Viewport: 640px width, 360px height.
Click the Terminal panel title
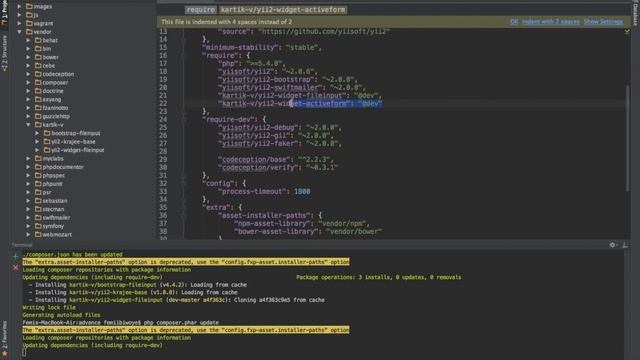[x=22, y=245]
